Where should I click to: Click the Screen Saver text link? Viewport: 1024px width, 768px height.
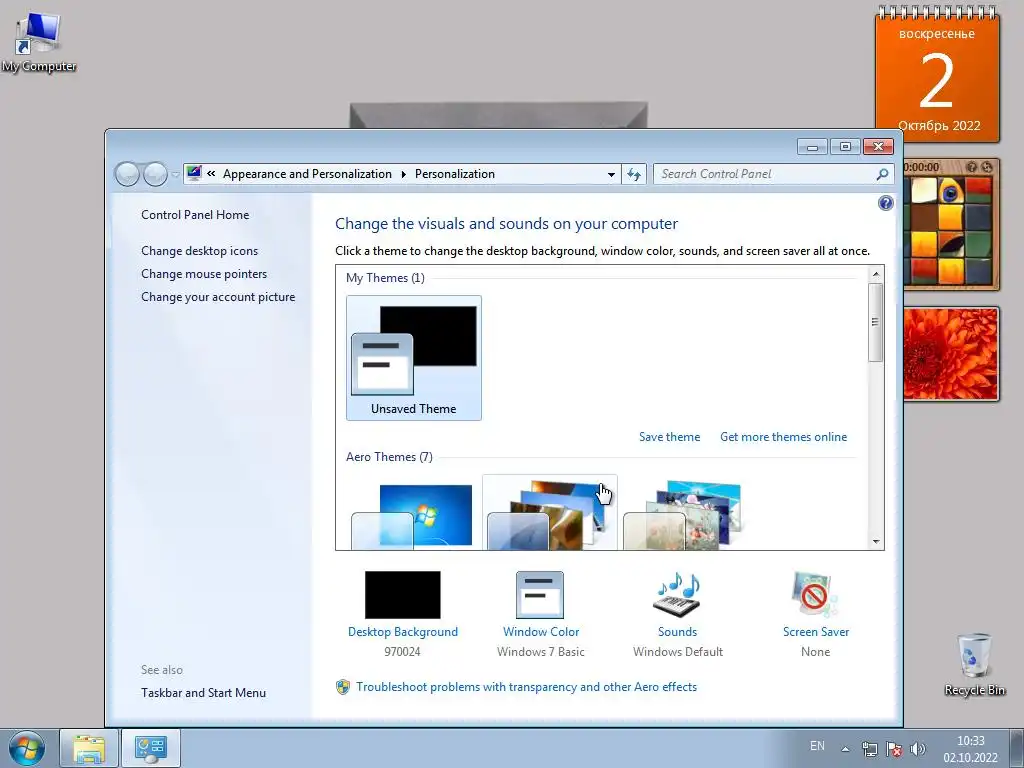(816, 632)
